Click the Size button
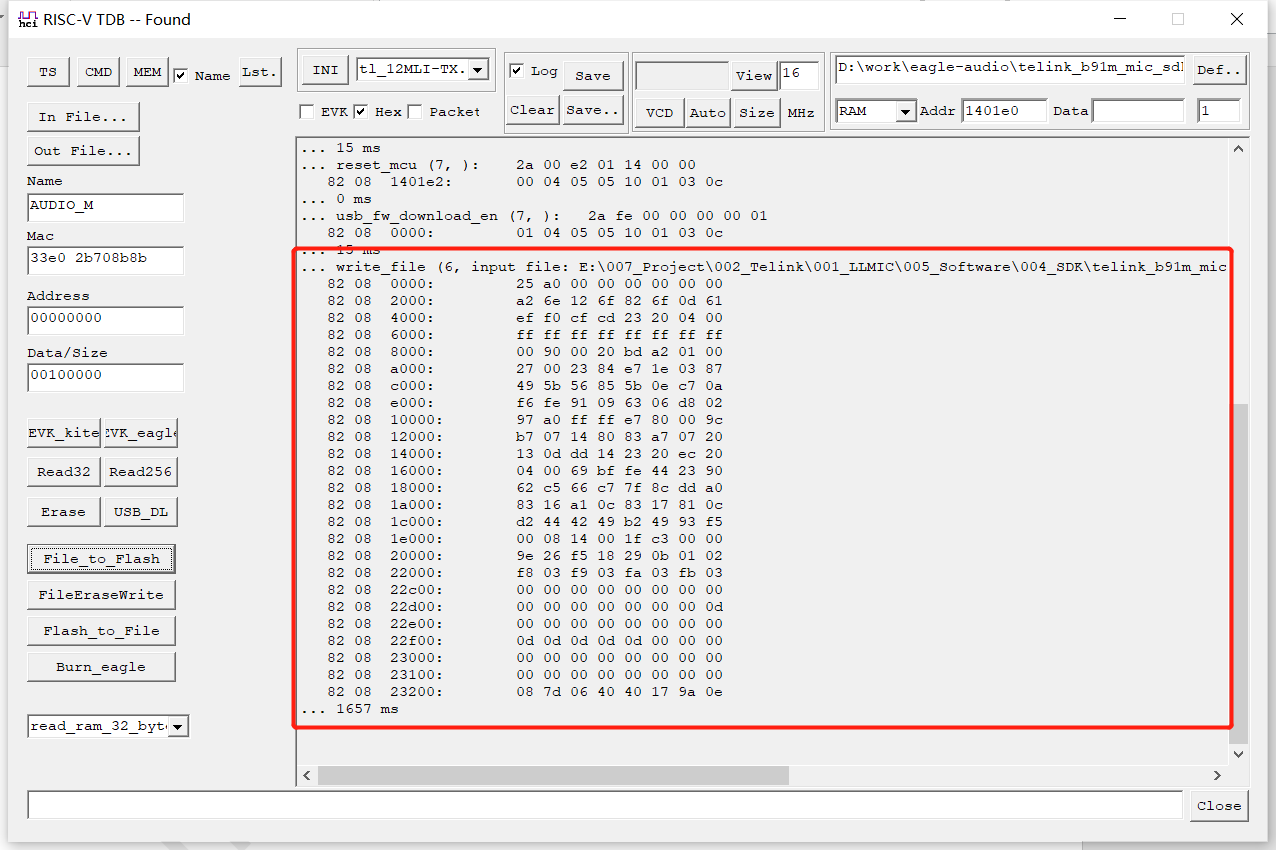This screenshot has height=850, width=1276. click(756, 113)
